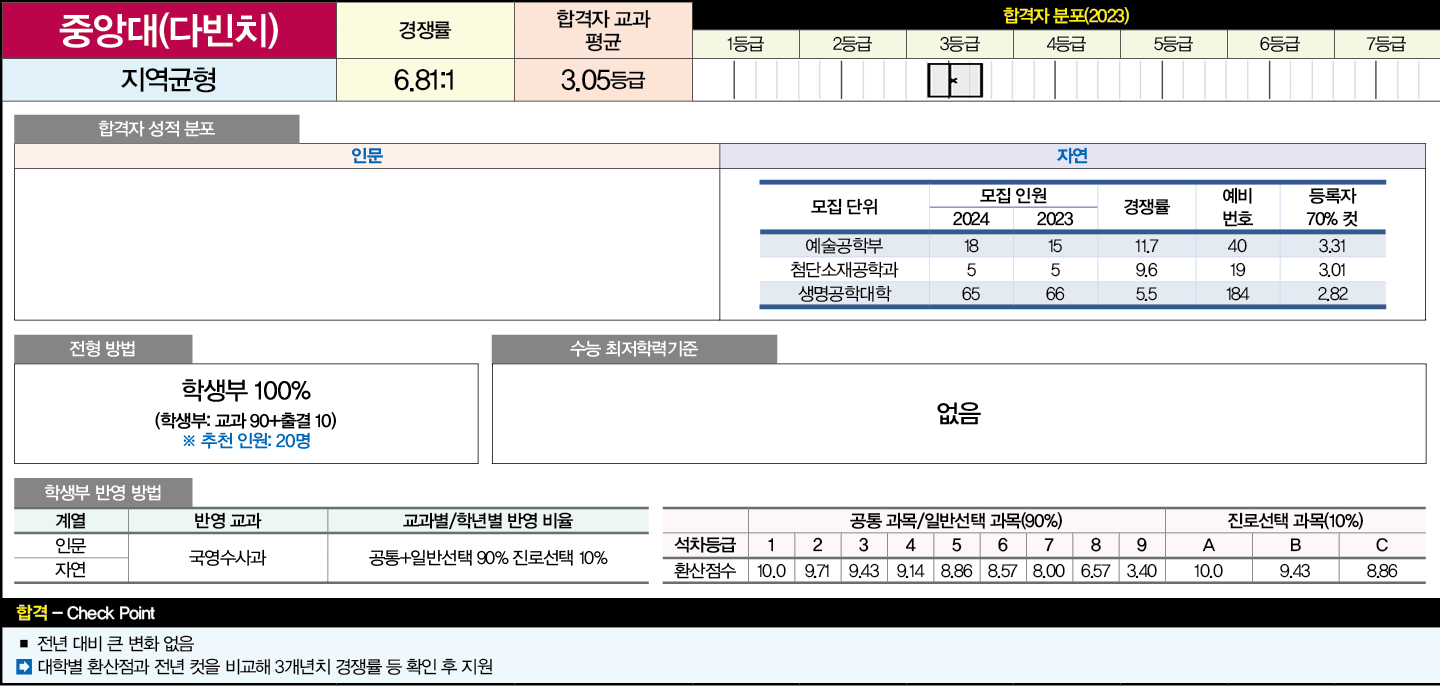Click the '국영수사과' cell
Image resolution: width=1440 pixels, height=692 pixels.
(228, 558)
